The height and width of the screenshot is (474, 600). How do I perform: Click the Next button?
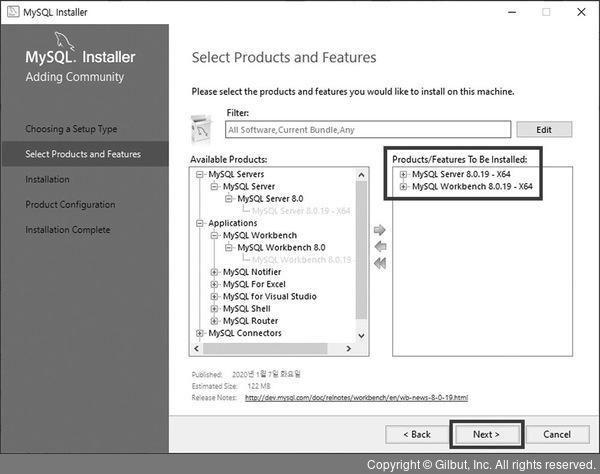coord(486,435)
